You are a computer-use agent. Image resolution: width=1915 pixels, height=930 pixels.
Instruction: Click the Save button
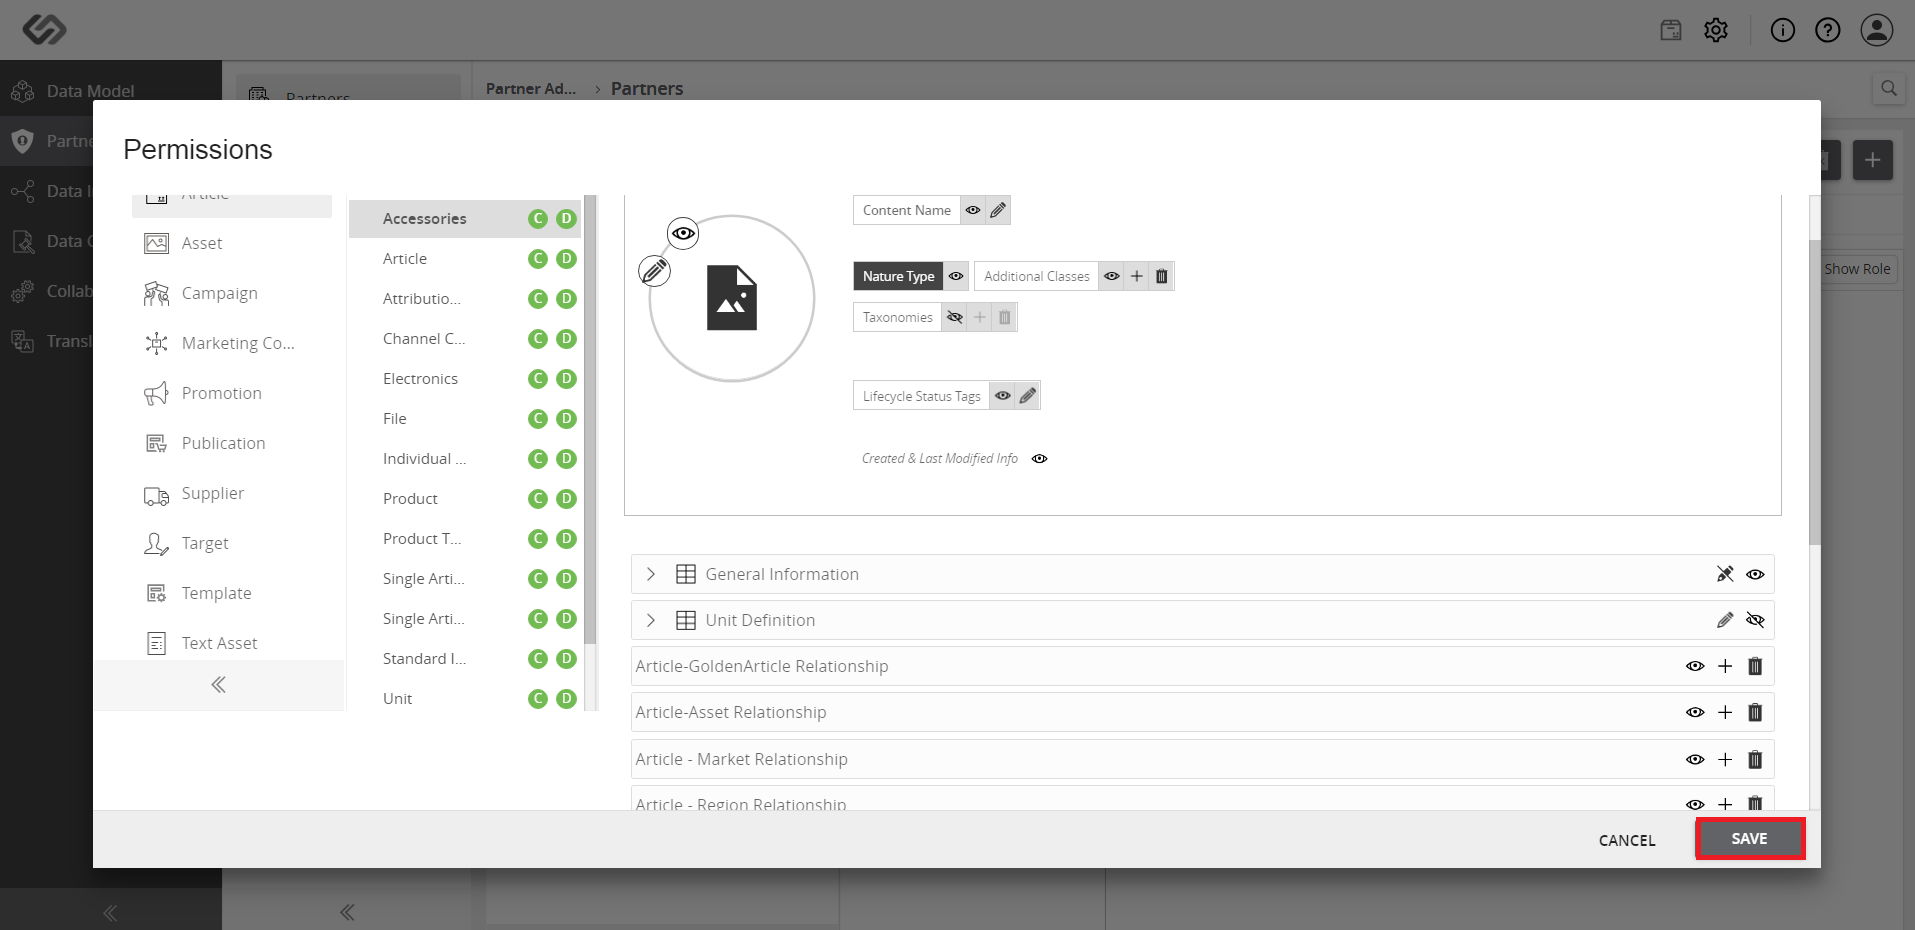pyautogui.click(x=1749, y=839)
